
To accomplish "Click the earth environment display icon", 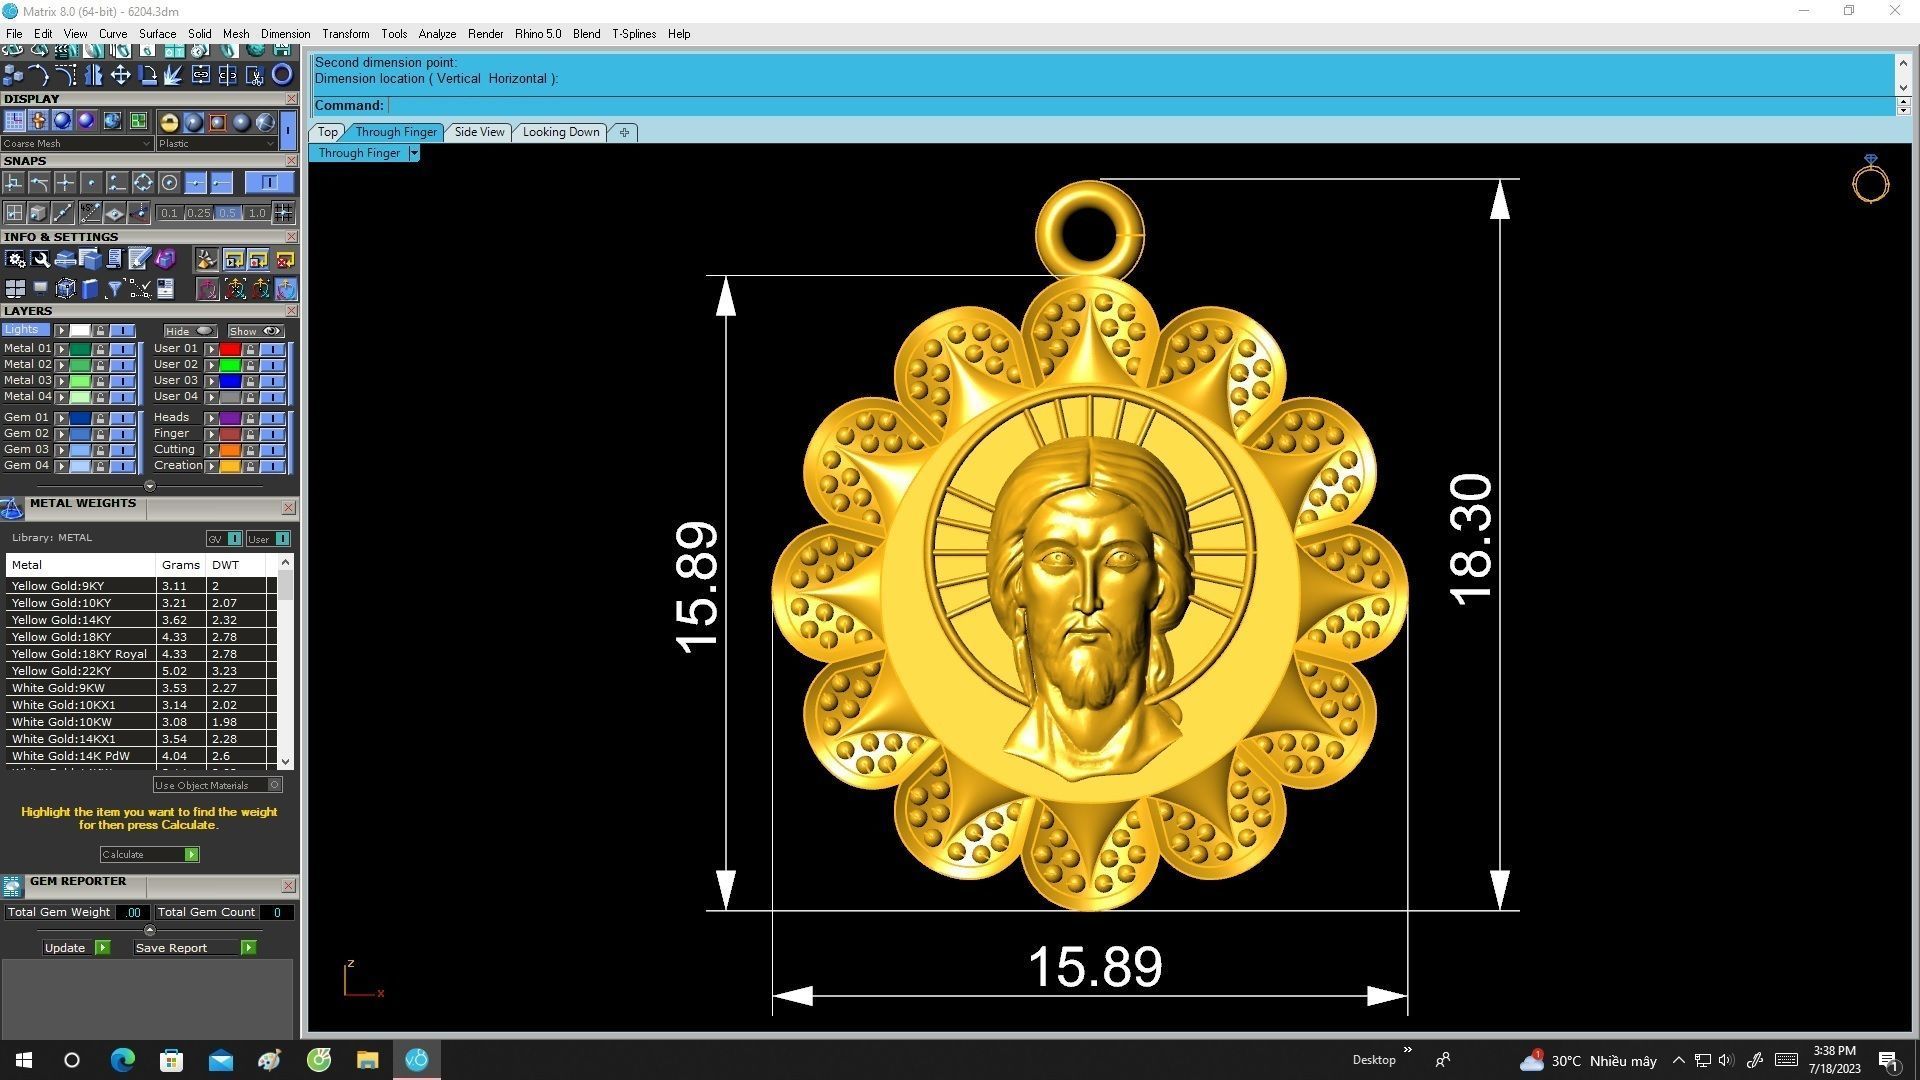I will [x=112, y=121].
